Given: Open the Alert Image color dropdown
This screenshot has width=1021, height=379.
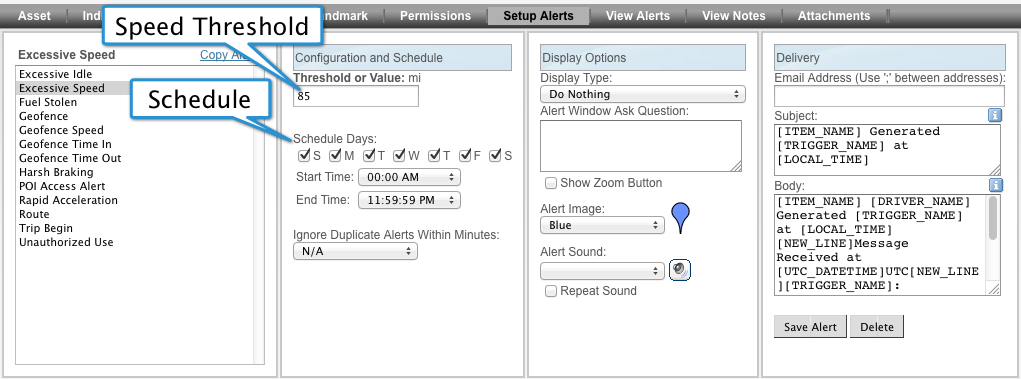Looking at the screenshot, I should click(x=602, y=225).
